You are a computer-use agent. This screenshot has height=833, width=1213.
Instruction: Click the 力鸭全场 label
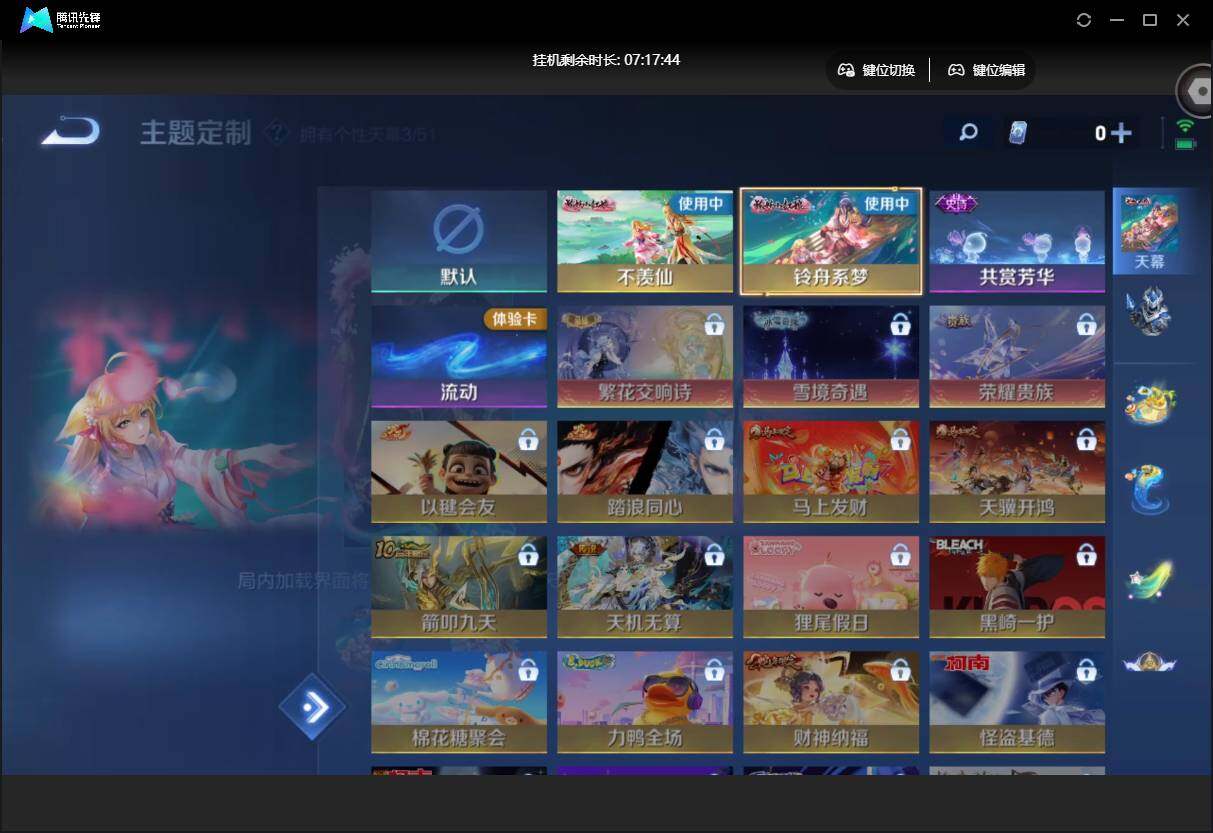(x=645, y=739)
